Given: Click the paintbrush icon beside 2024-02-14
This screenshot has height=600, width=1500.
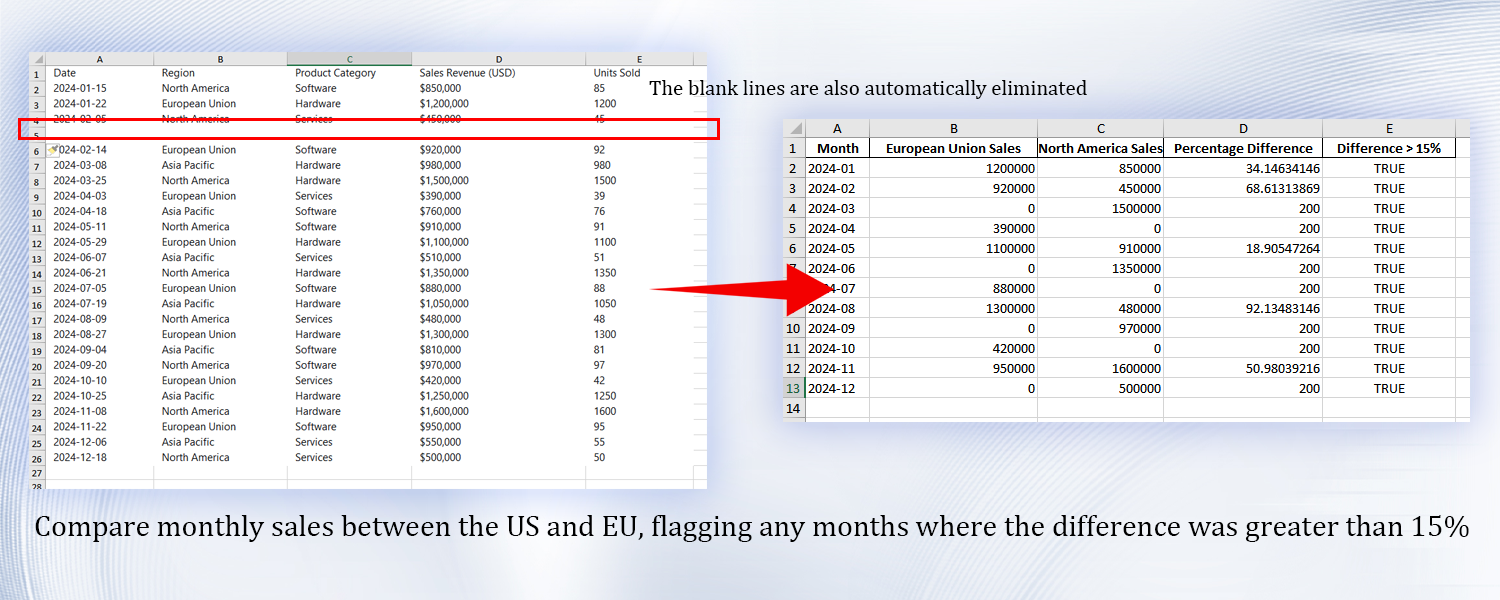Looking at the screenshot, I should tap(52, 149).
